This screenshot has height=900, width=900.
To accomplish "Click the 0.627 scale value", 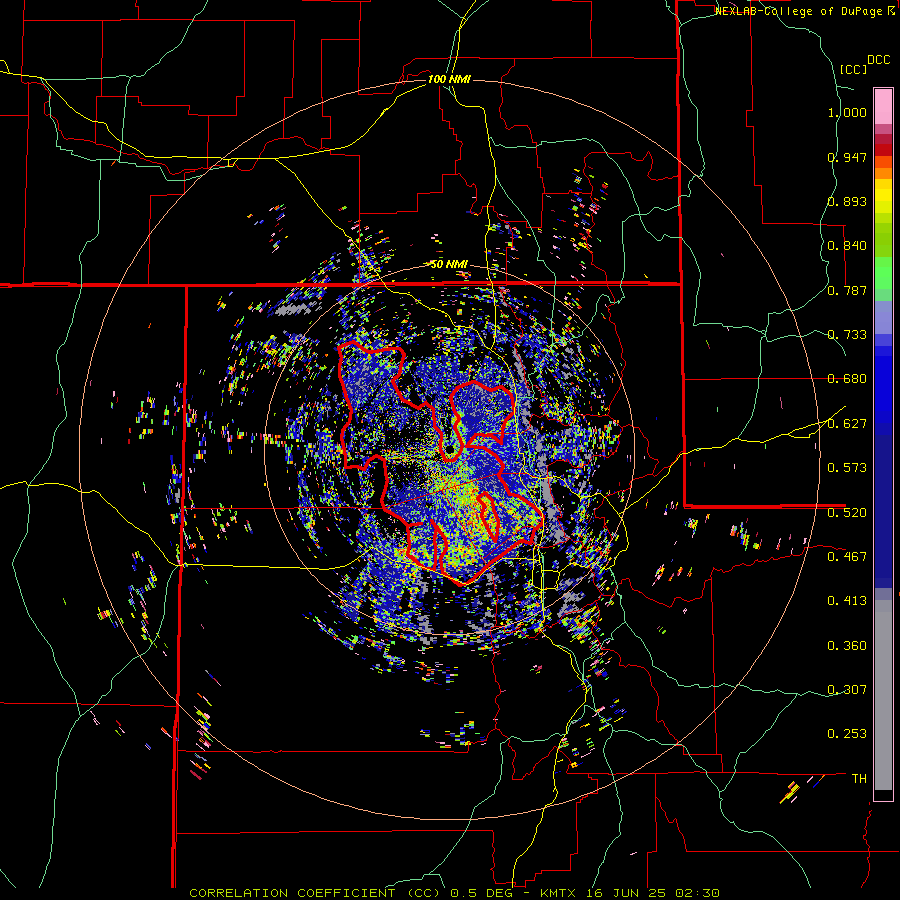I will tap(847, 424).
